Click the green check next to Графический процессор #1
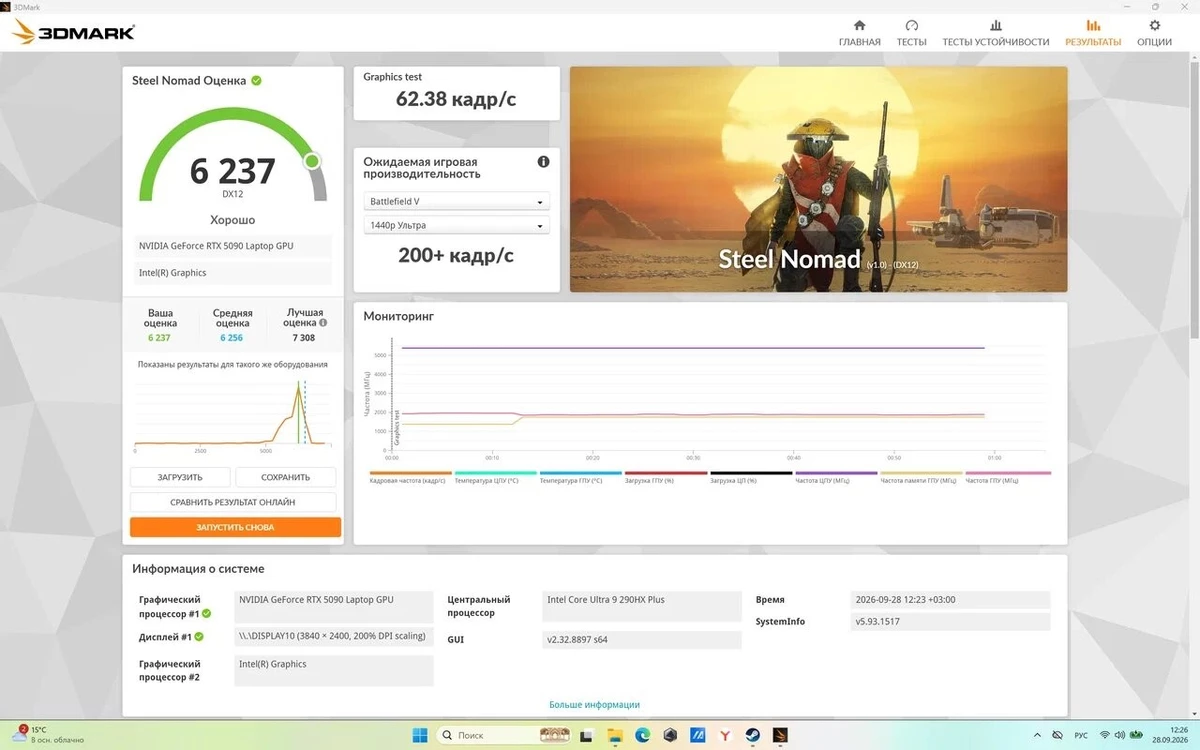1200x750 pixels. coord(207,613)
